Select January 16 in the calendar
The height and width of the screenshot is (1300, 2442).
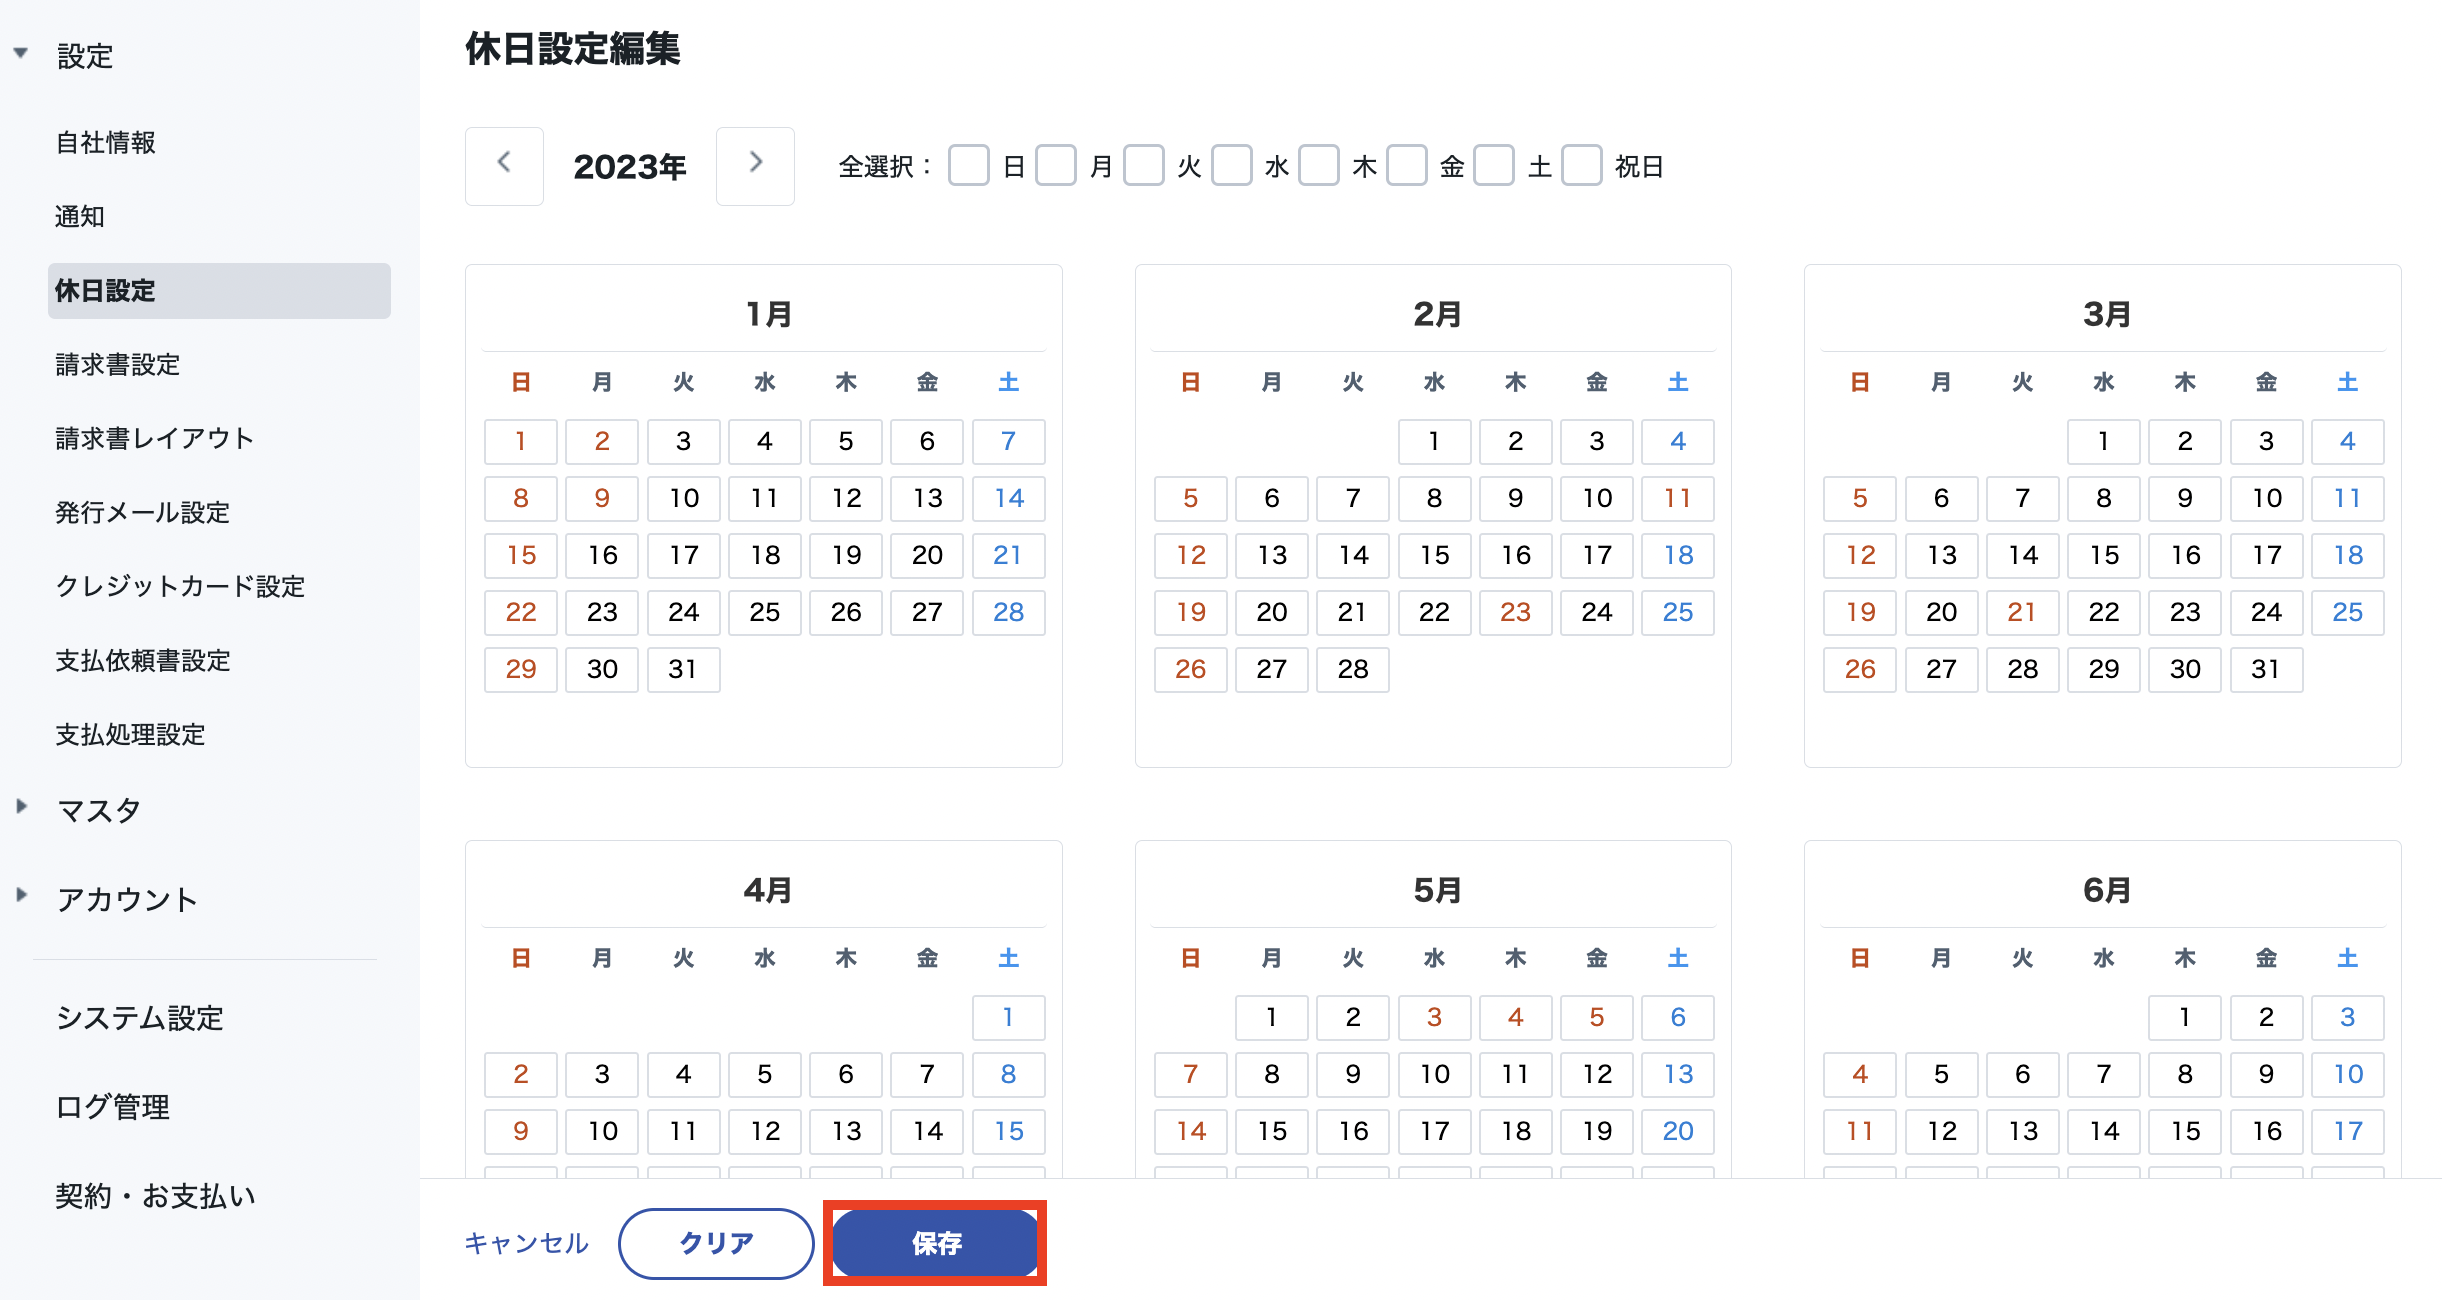(x=602, y=555)
